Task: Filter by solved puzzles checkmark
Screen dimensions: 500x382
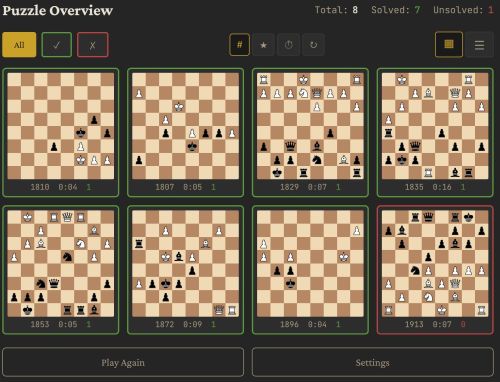Action: point(57,45)
